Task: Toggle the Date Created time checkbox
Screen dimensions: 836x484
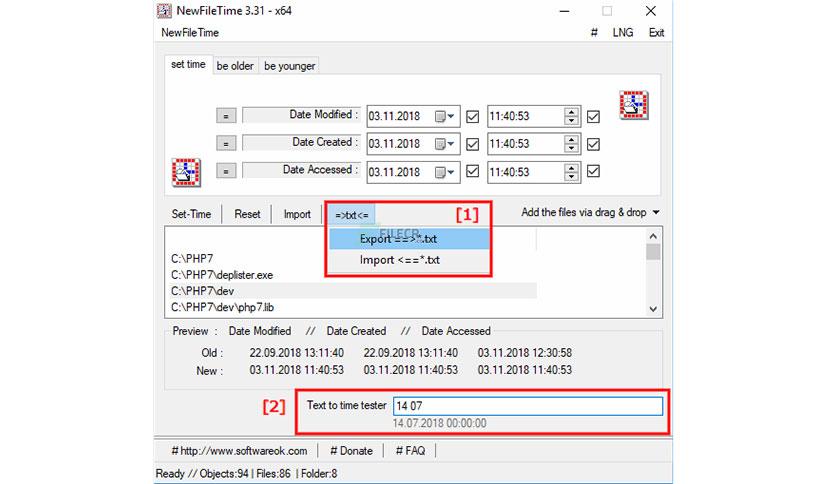Action: coord(593,144)
